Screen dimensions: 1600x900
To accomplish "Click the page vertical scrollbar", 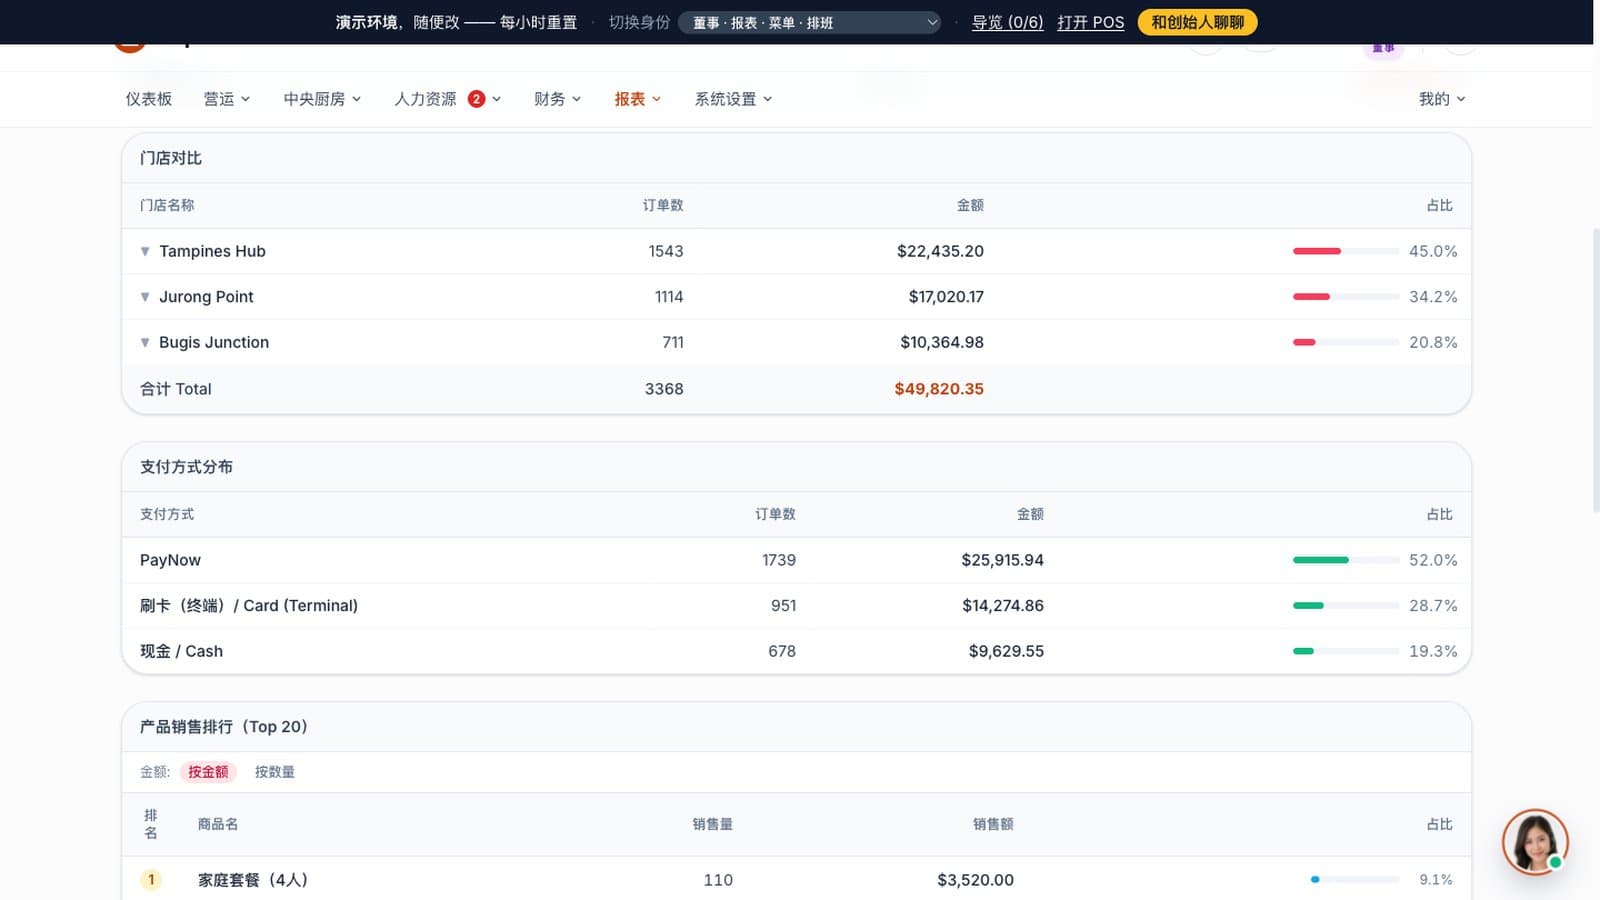I will [x=1596, y=370].
